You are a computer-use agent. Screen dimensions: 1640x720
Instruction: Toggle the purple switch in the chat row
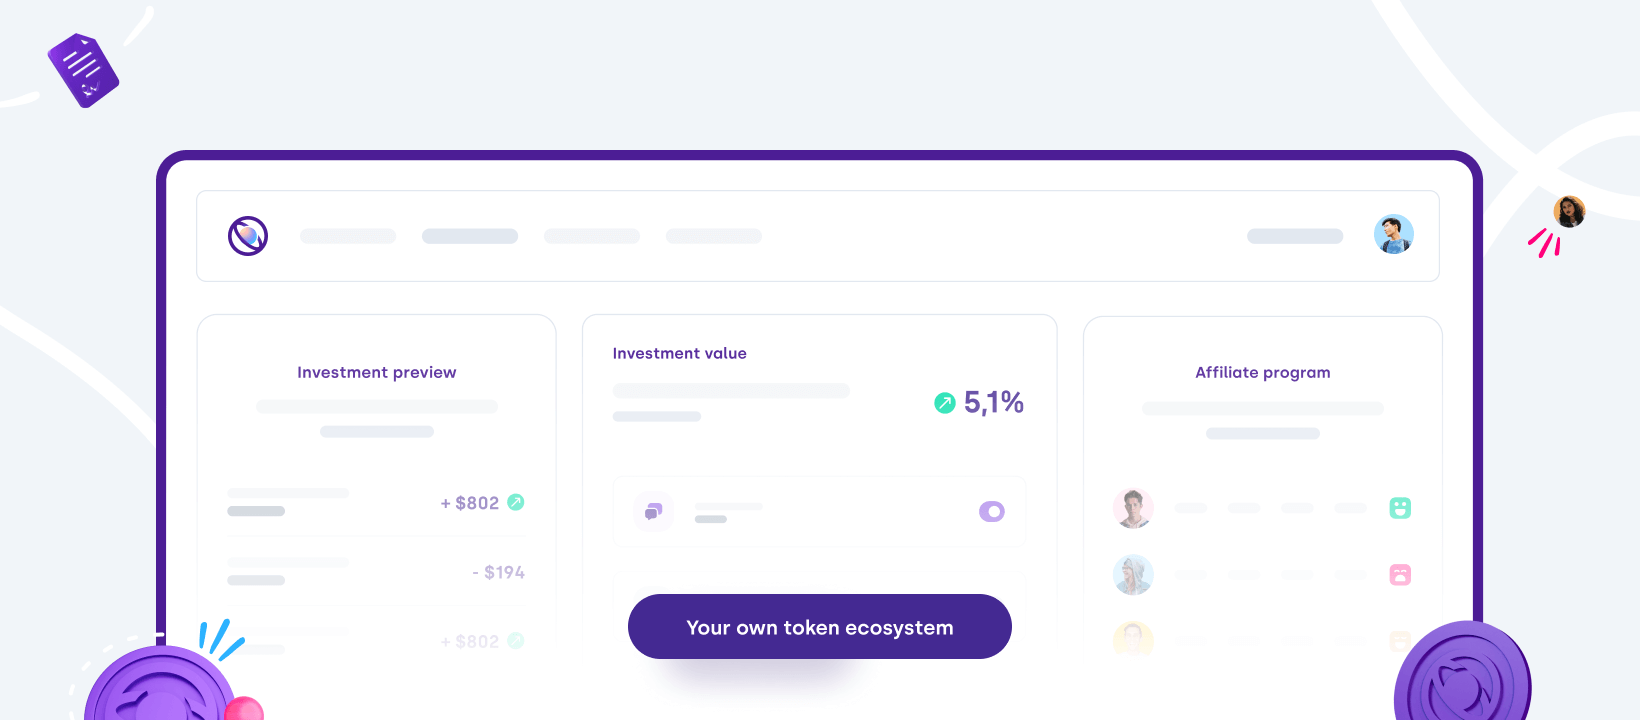coord(992,511)
